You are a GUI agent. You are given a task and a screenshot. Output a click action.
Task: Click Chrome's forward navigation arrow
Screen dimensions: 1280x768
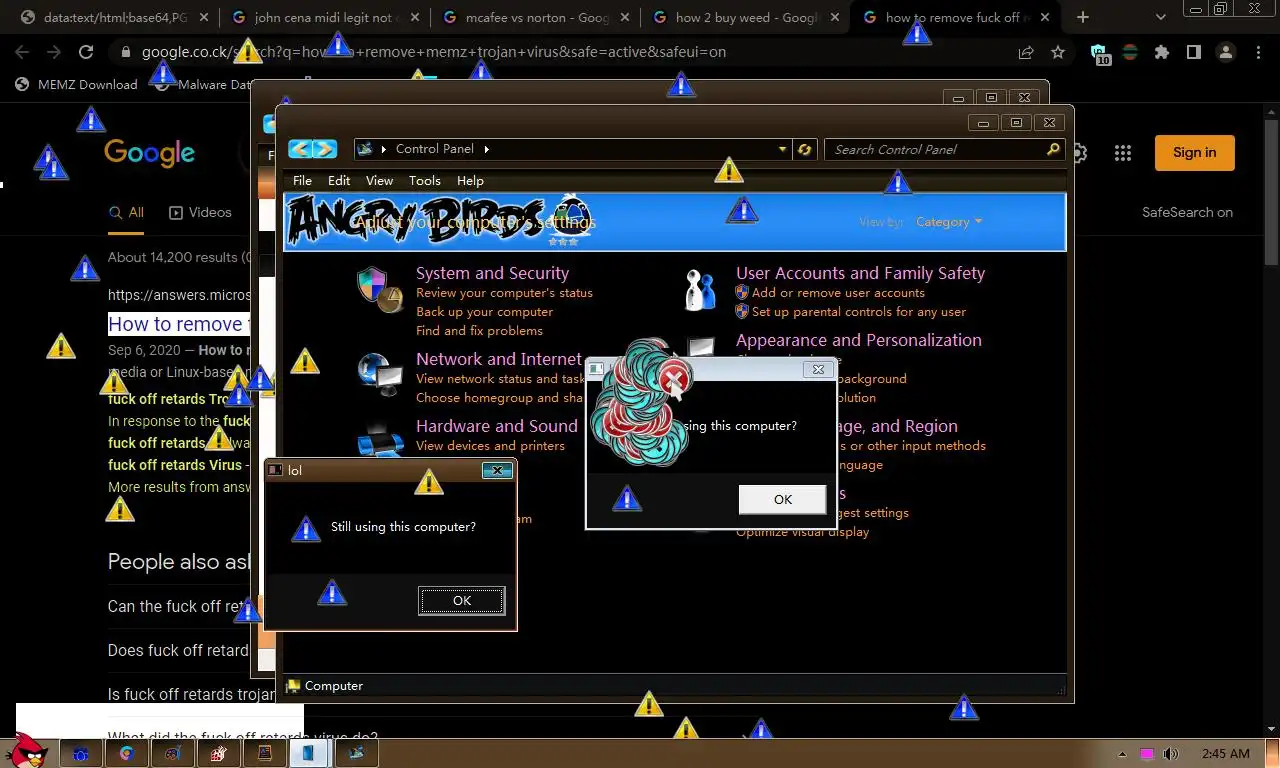click(x=53, y=52)
